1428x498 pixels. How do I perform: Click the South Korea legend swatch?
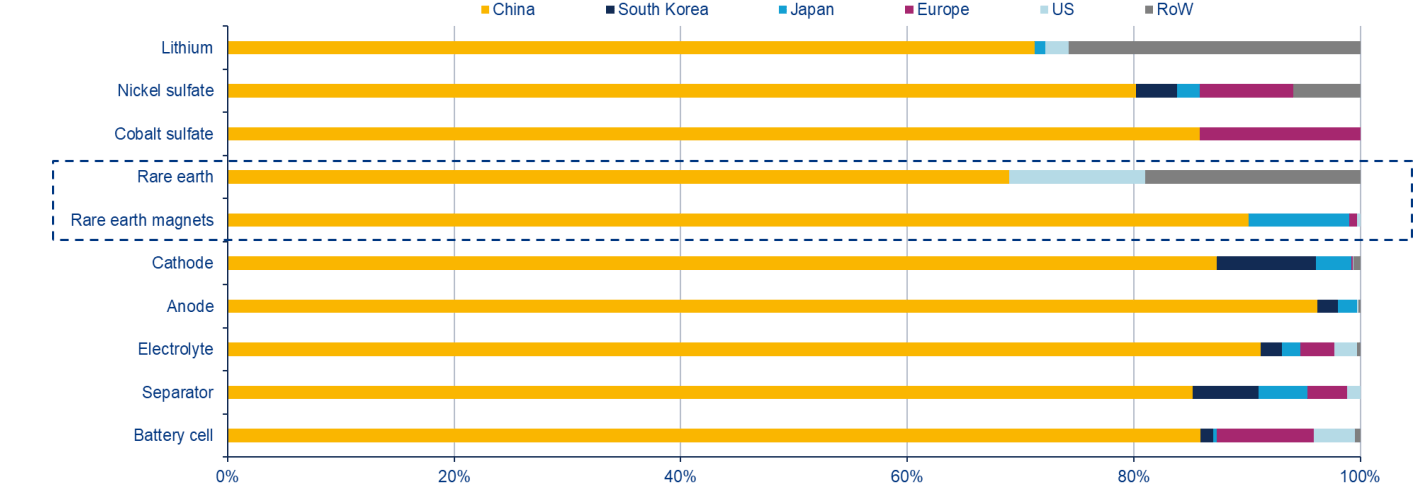609,10
